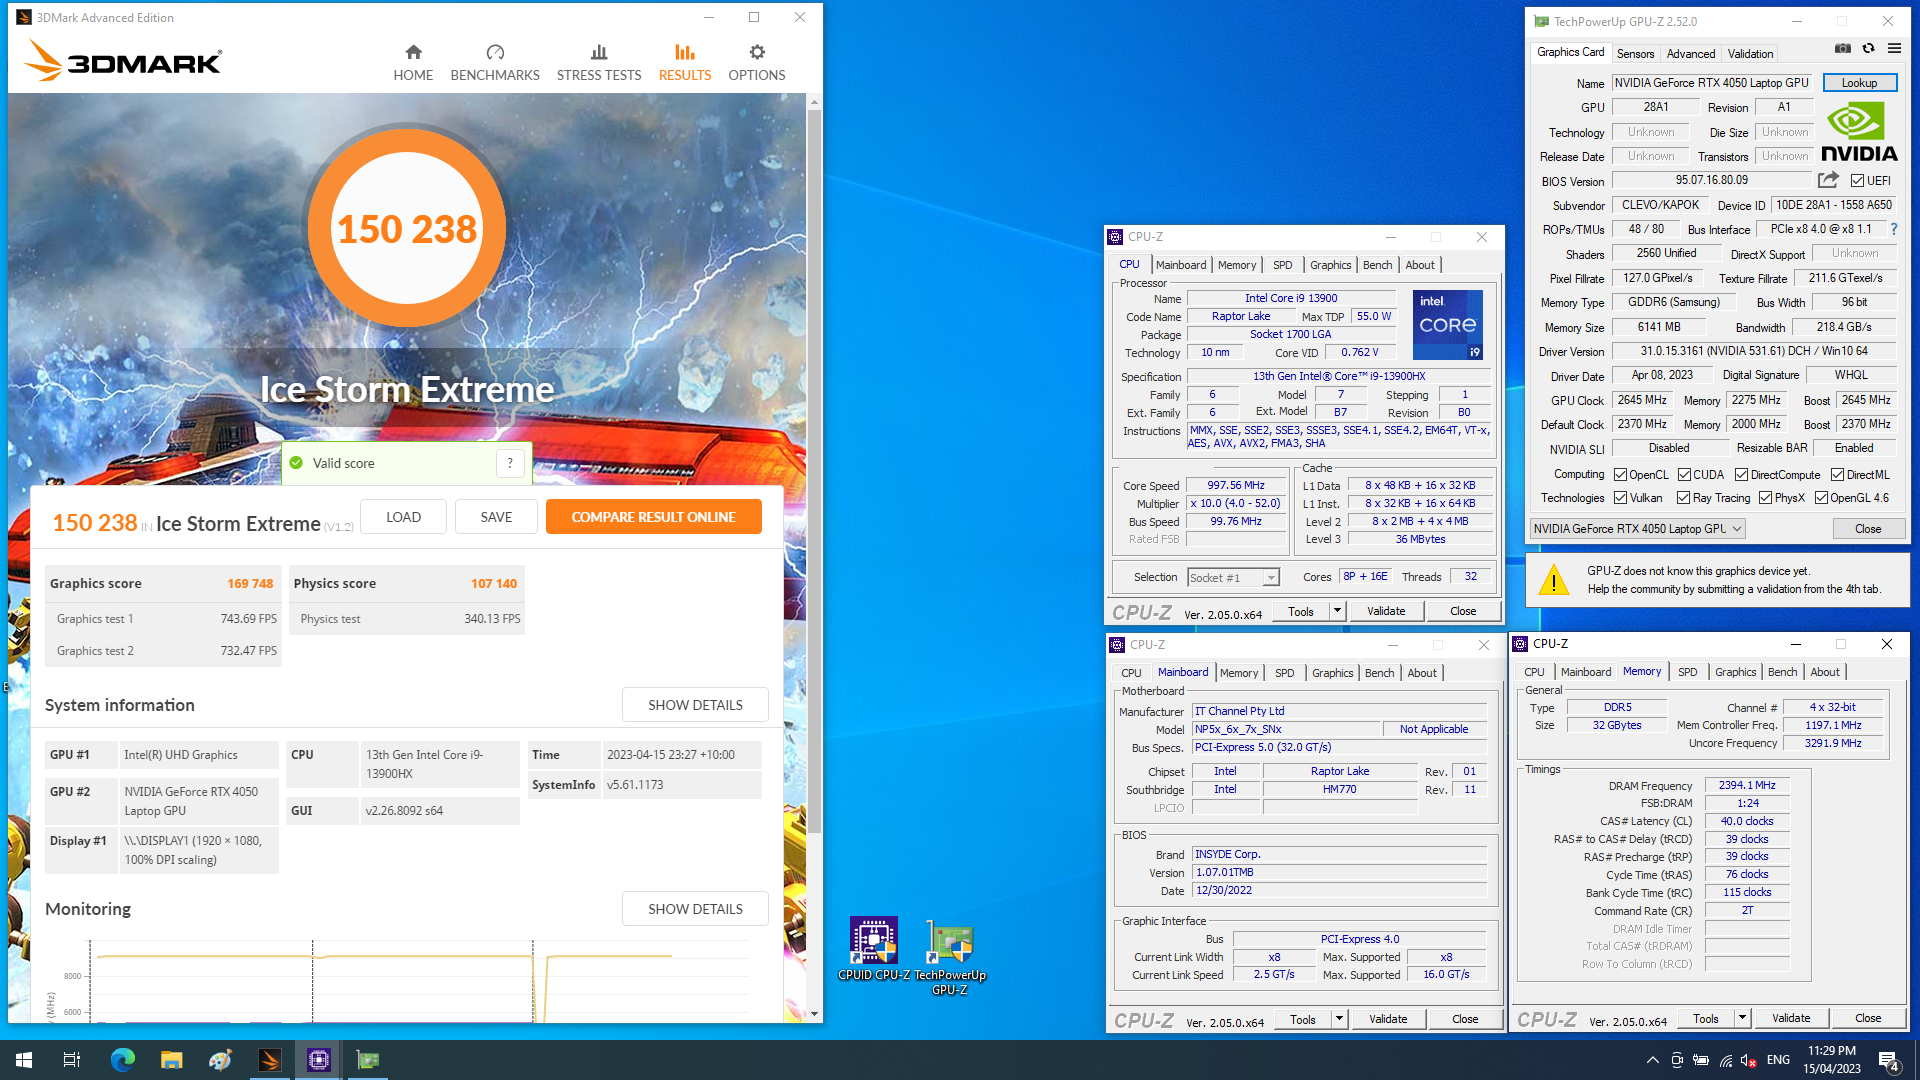
Task: Click the SAVE button in 3DMark
Action: [496, 517]
